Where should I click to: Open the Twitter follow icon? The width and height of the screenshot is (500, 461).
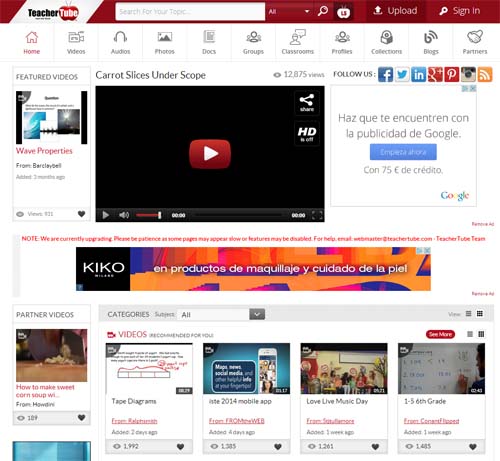[x=402, y=74]
